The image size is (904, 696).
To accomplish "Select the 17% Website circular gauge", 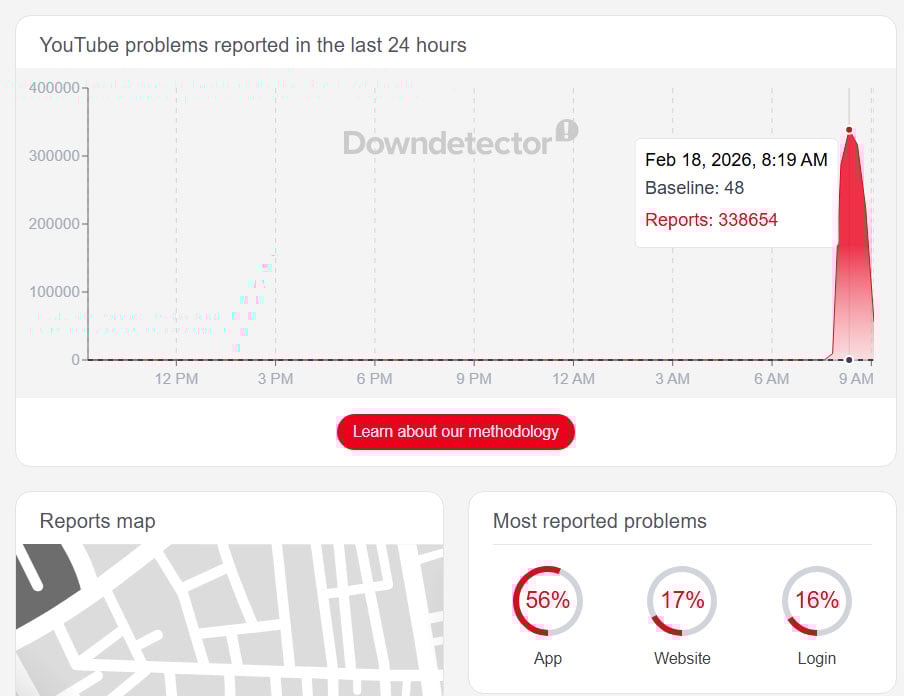I will [682, 601].
